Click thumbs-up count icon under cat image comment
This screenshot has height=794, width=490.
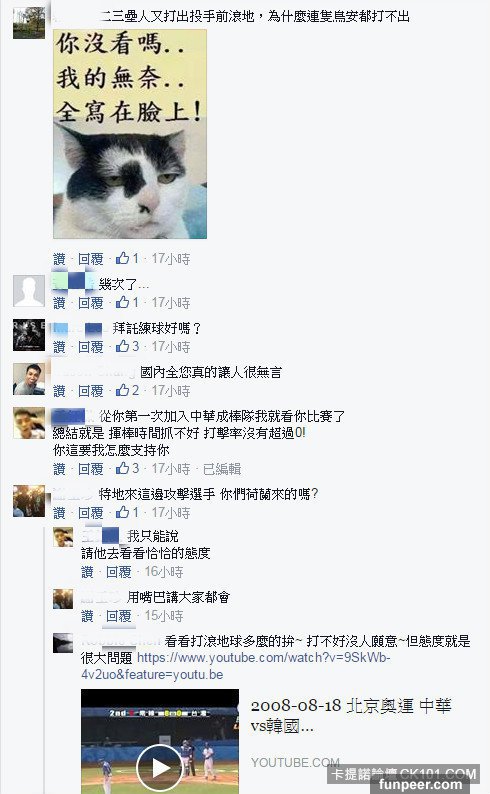point(122,259)
